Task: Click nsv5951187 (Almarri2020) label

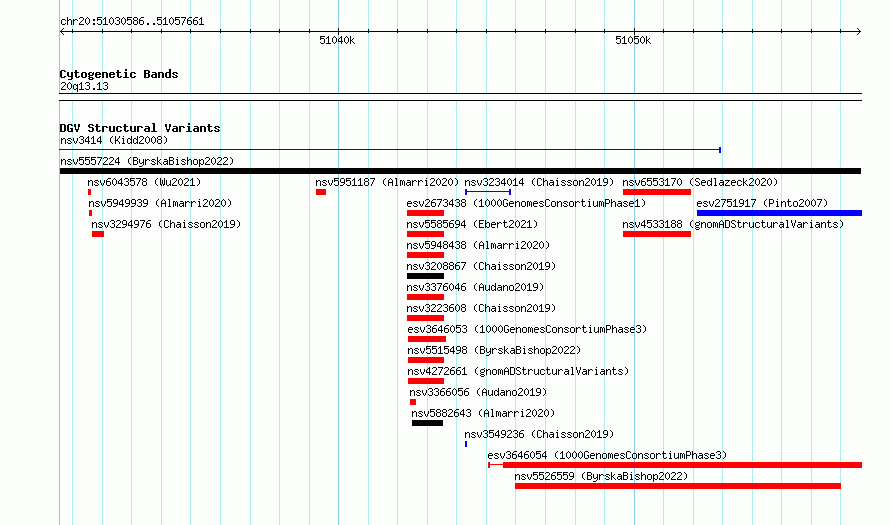Action: [x=387, y=182]
